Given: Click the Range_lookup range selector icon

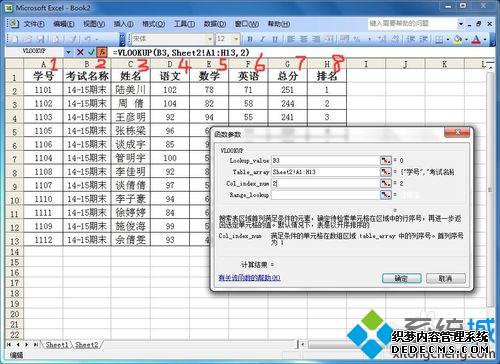Looking at the screenshot, I should pos(386,194).
